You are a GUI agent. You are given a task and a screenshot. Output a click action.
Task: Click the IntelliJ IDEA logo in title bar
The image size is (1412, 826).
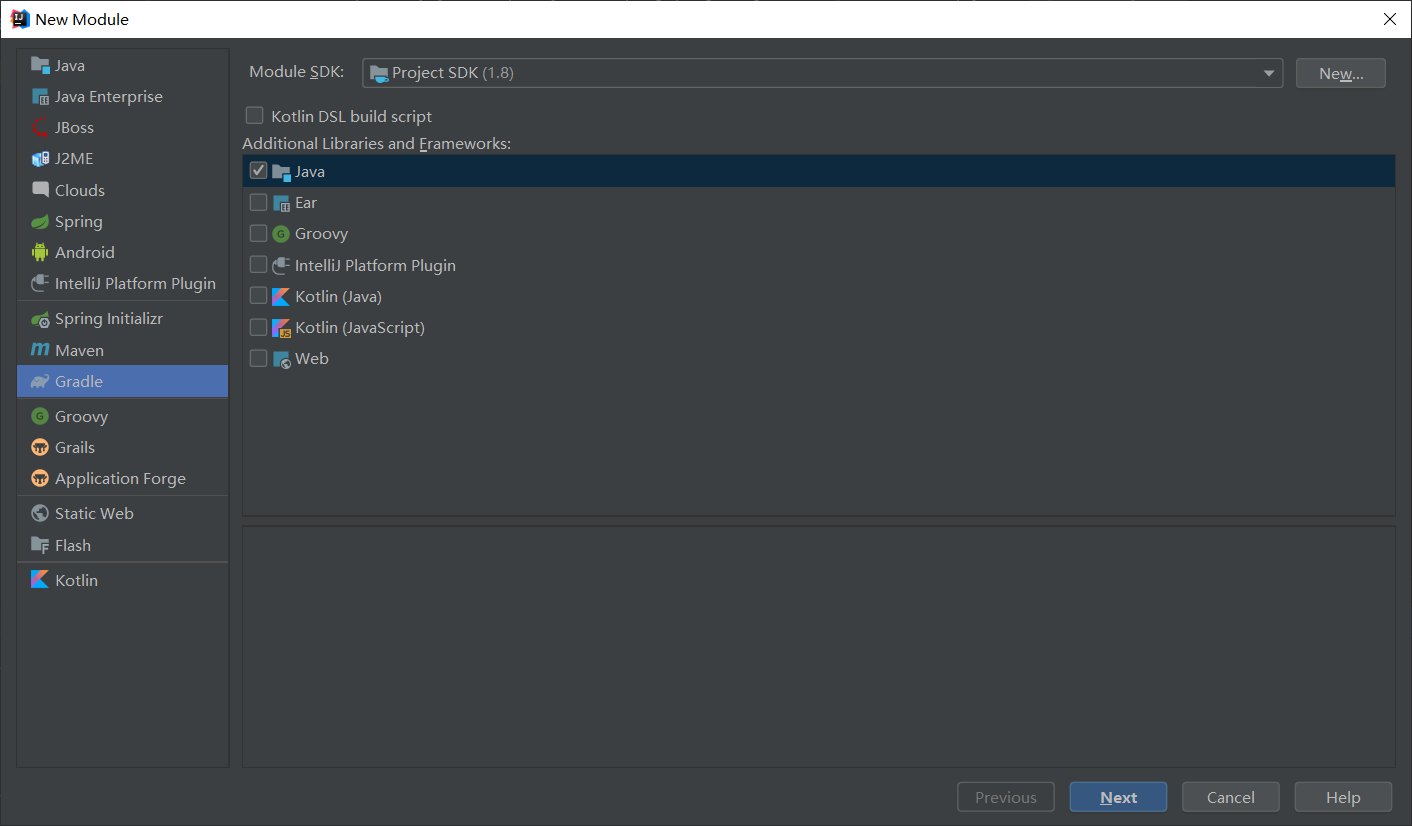20,19
